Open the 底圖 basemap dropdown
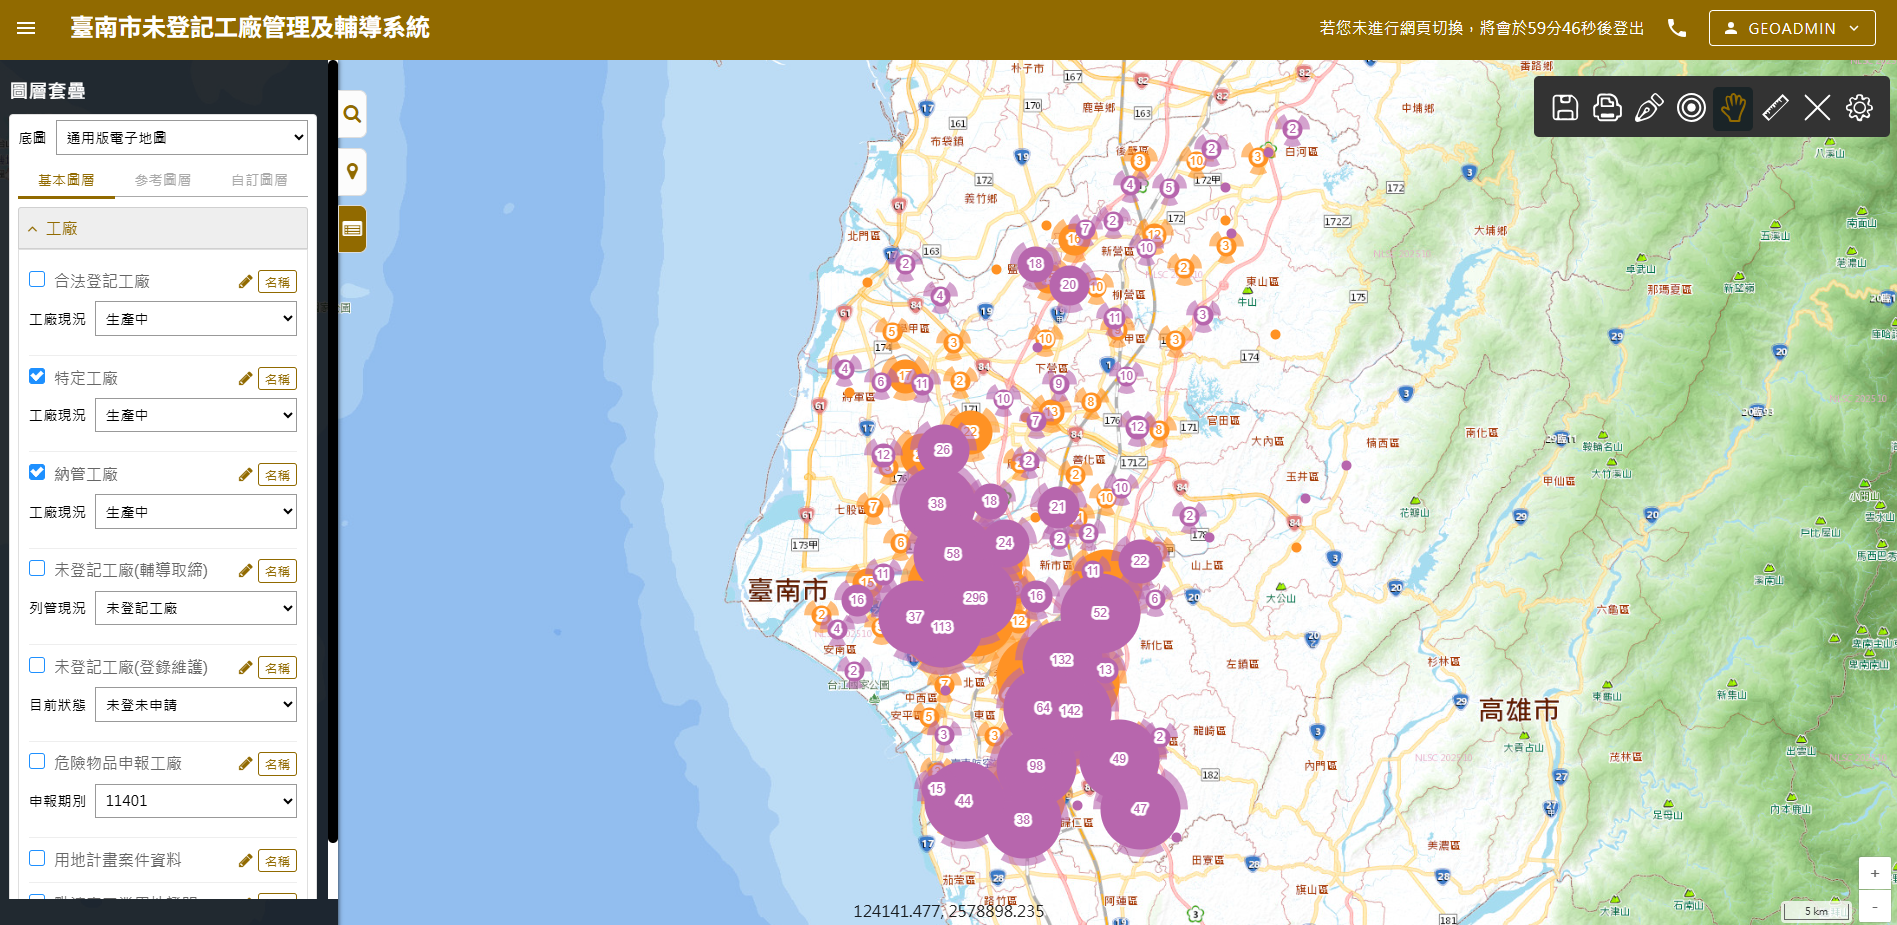Viewport: 1897px width, 925px height. click(182, 138)
